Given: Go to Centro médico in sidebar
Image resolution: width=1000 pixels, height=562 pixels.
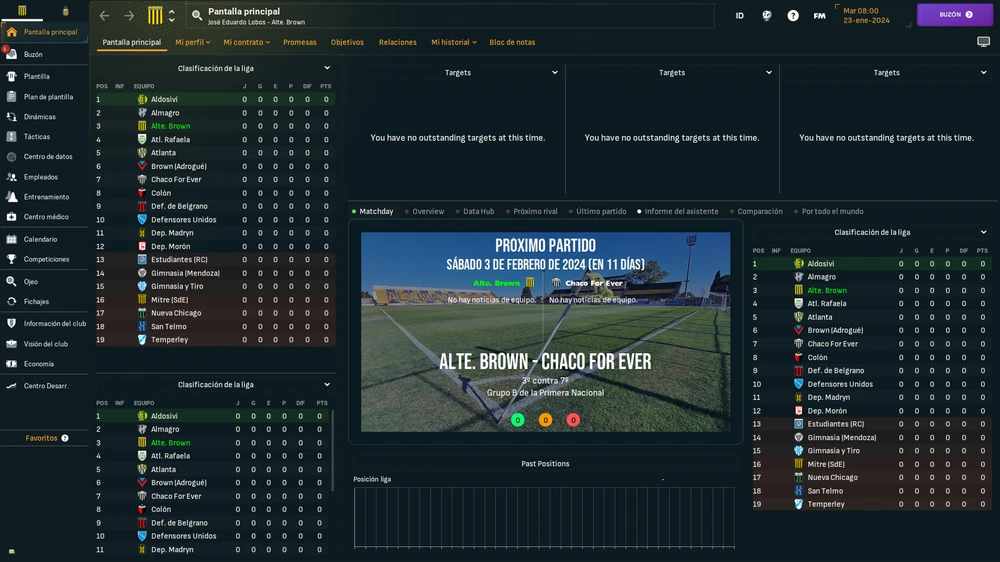Looking at the screenshot, I should 46,217.
